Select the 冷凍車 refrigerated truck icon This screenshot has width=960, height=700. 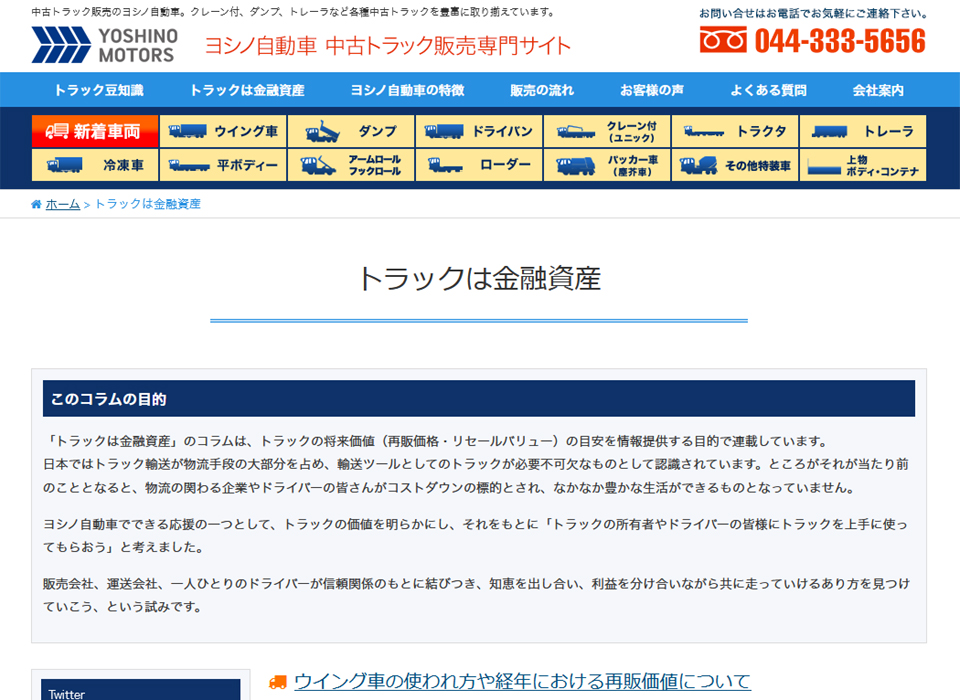click(x=97, y=164)
